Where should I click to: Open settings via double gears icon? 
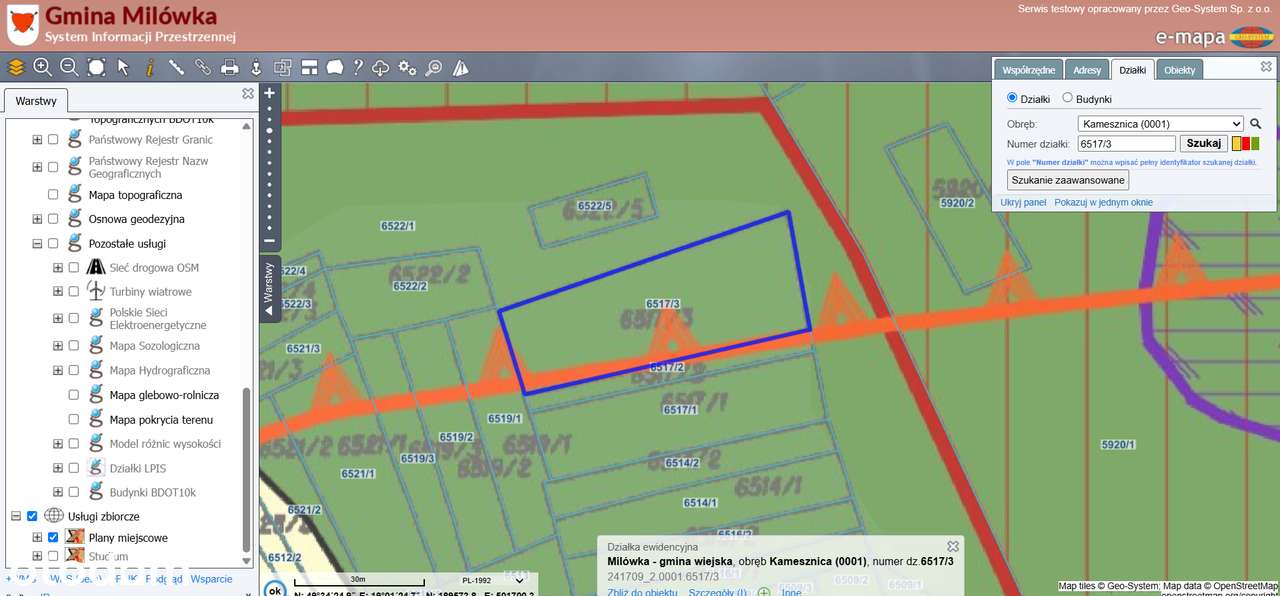[407, 67]
